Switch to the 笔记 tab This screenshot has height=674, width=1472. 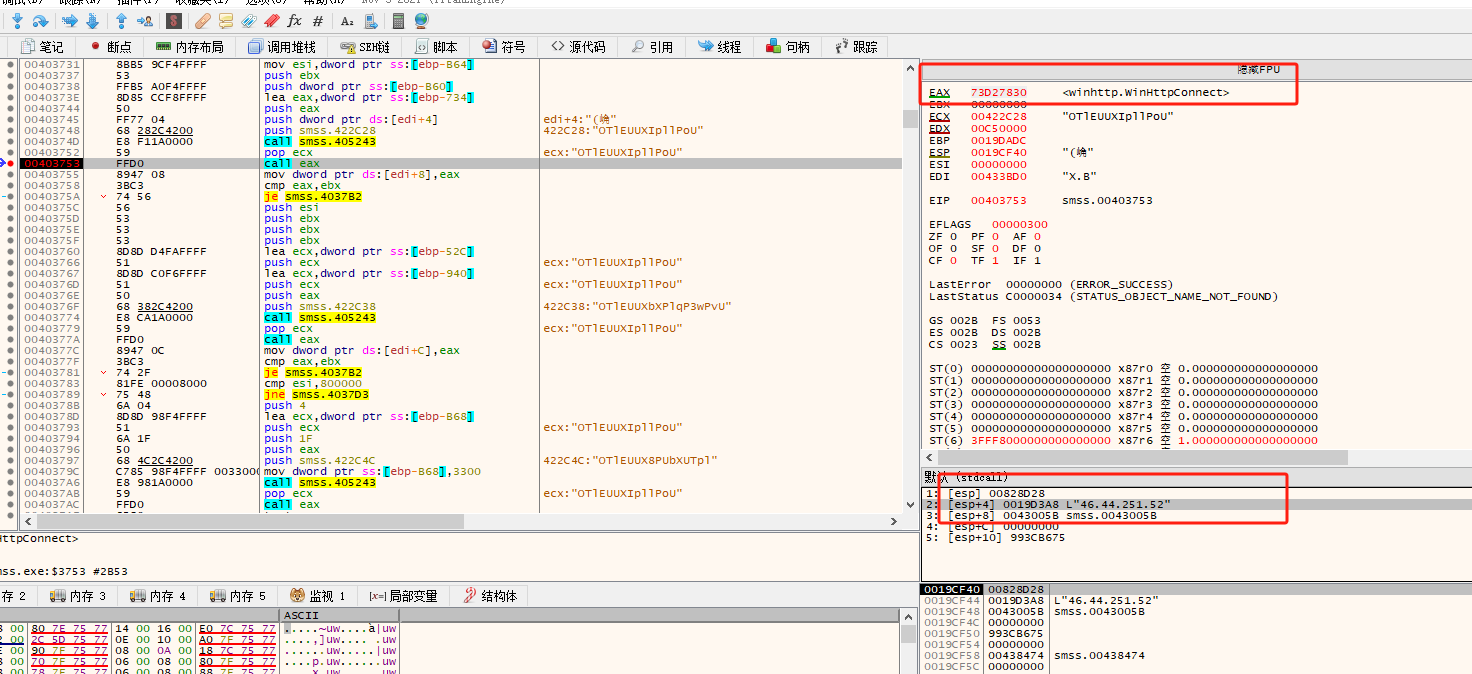(41, 47)
